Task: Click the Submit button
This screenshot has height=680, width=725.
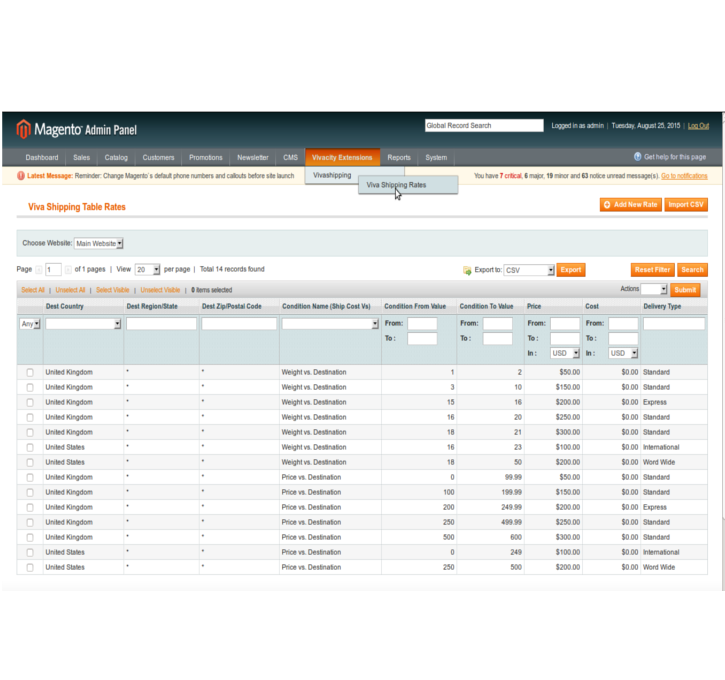Action: (685, 290)
